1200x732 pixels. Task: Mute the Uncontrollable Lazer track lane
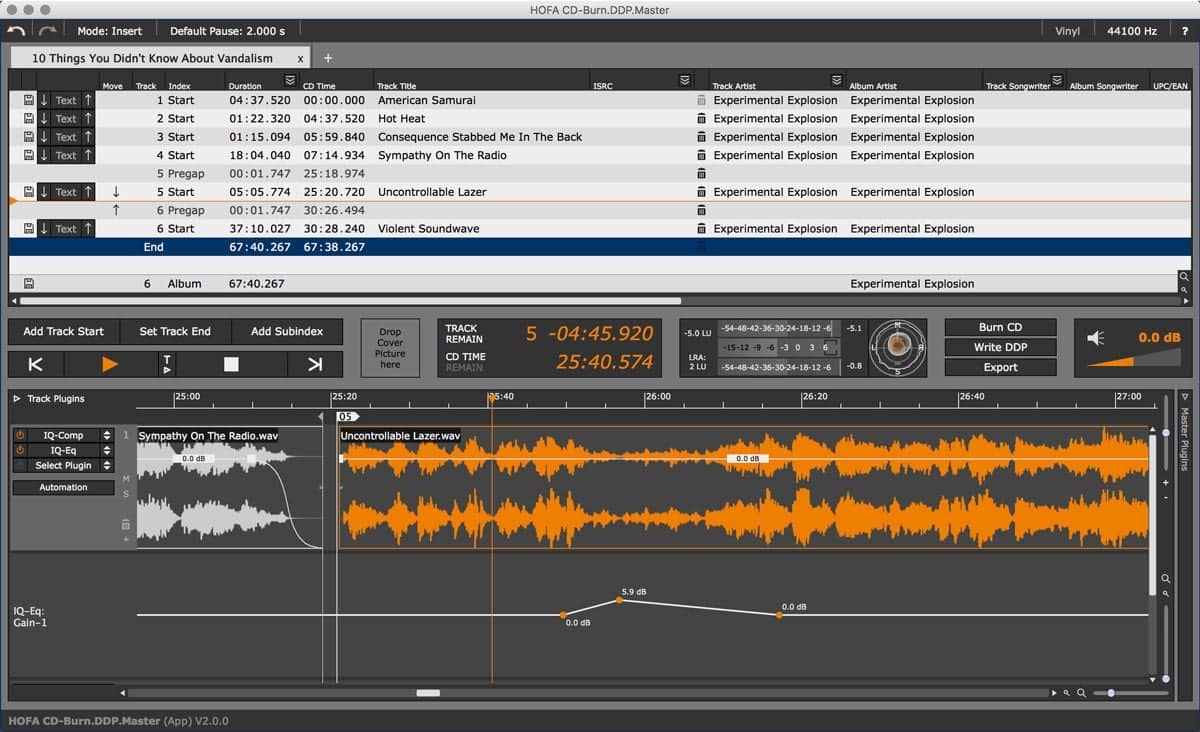(125, 478)
